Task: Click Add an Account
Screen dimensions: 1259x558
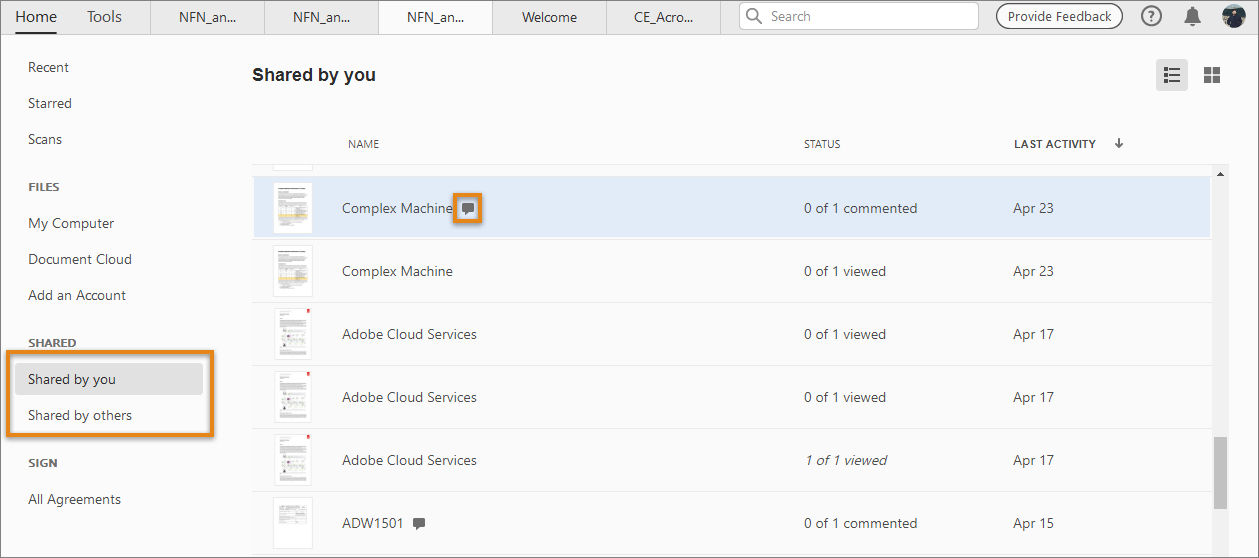Action: [77, 295]
